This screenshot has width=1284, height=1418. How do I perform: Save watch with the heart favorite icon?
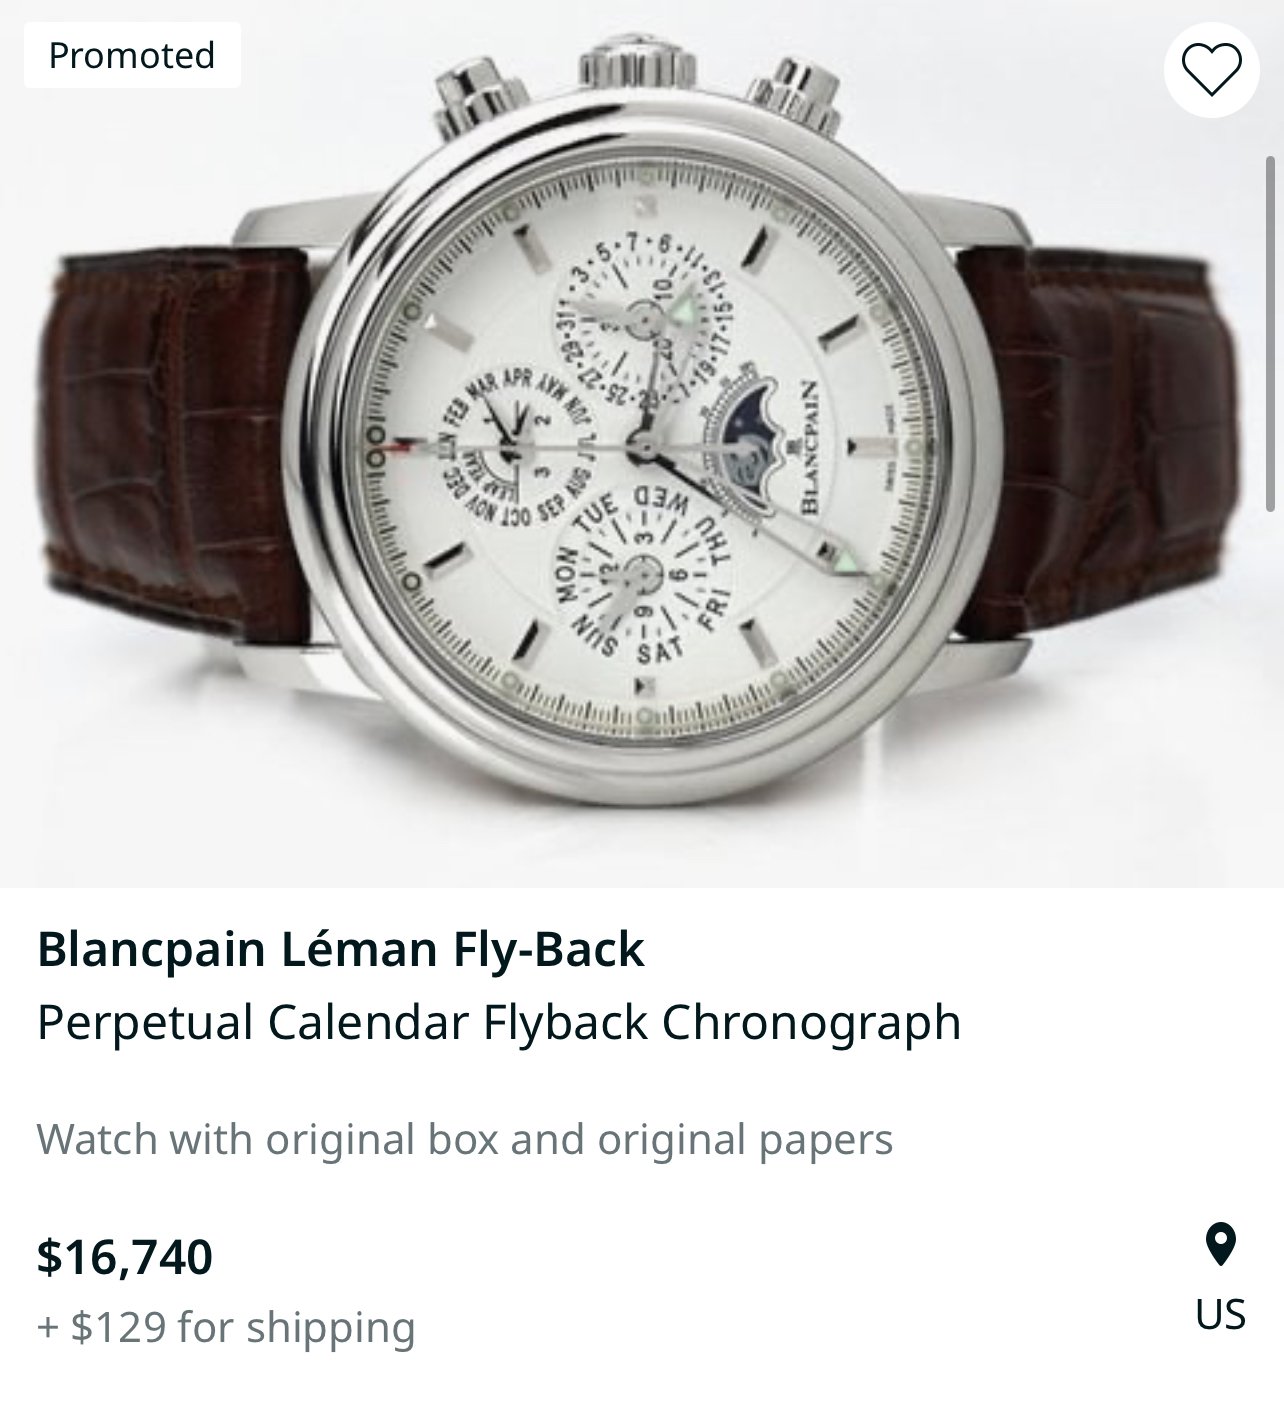(1212, 68)
